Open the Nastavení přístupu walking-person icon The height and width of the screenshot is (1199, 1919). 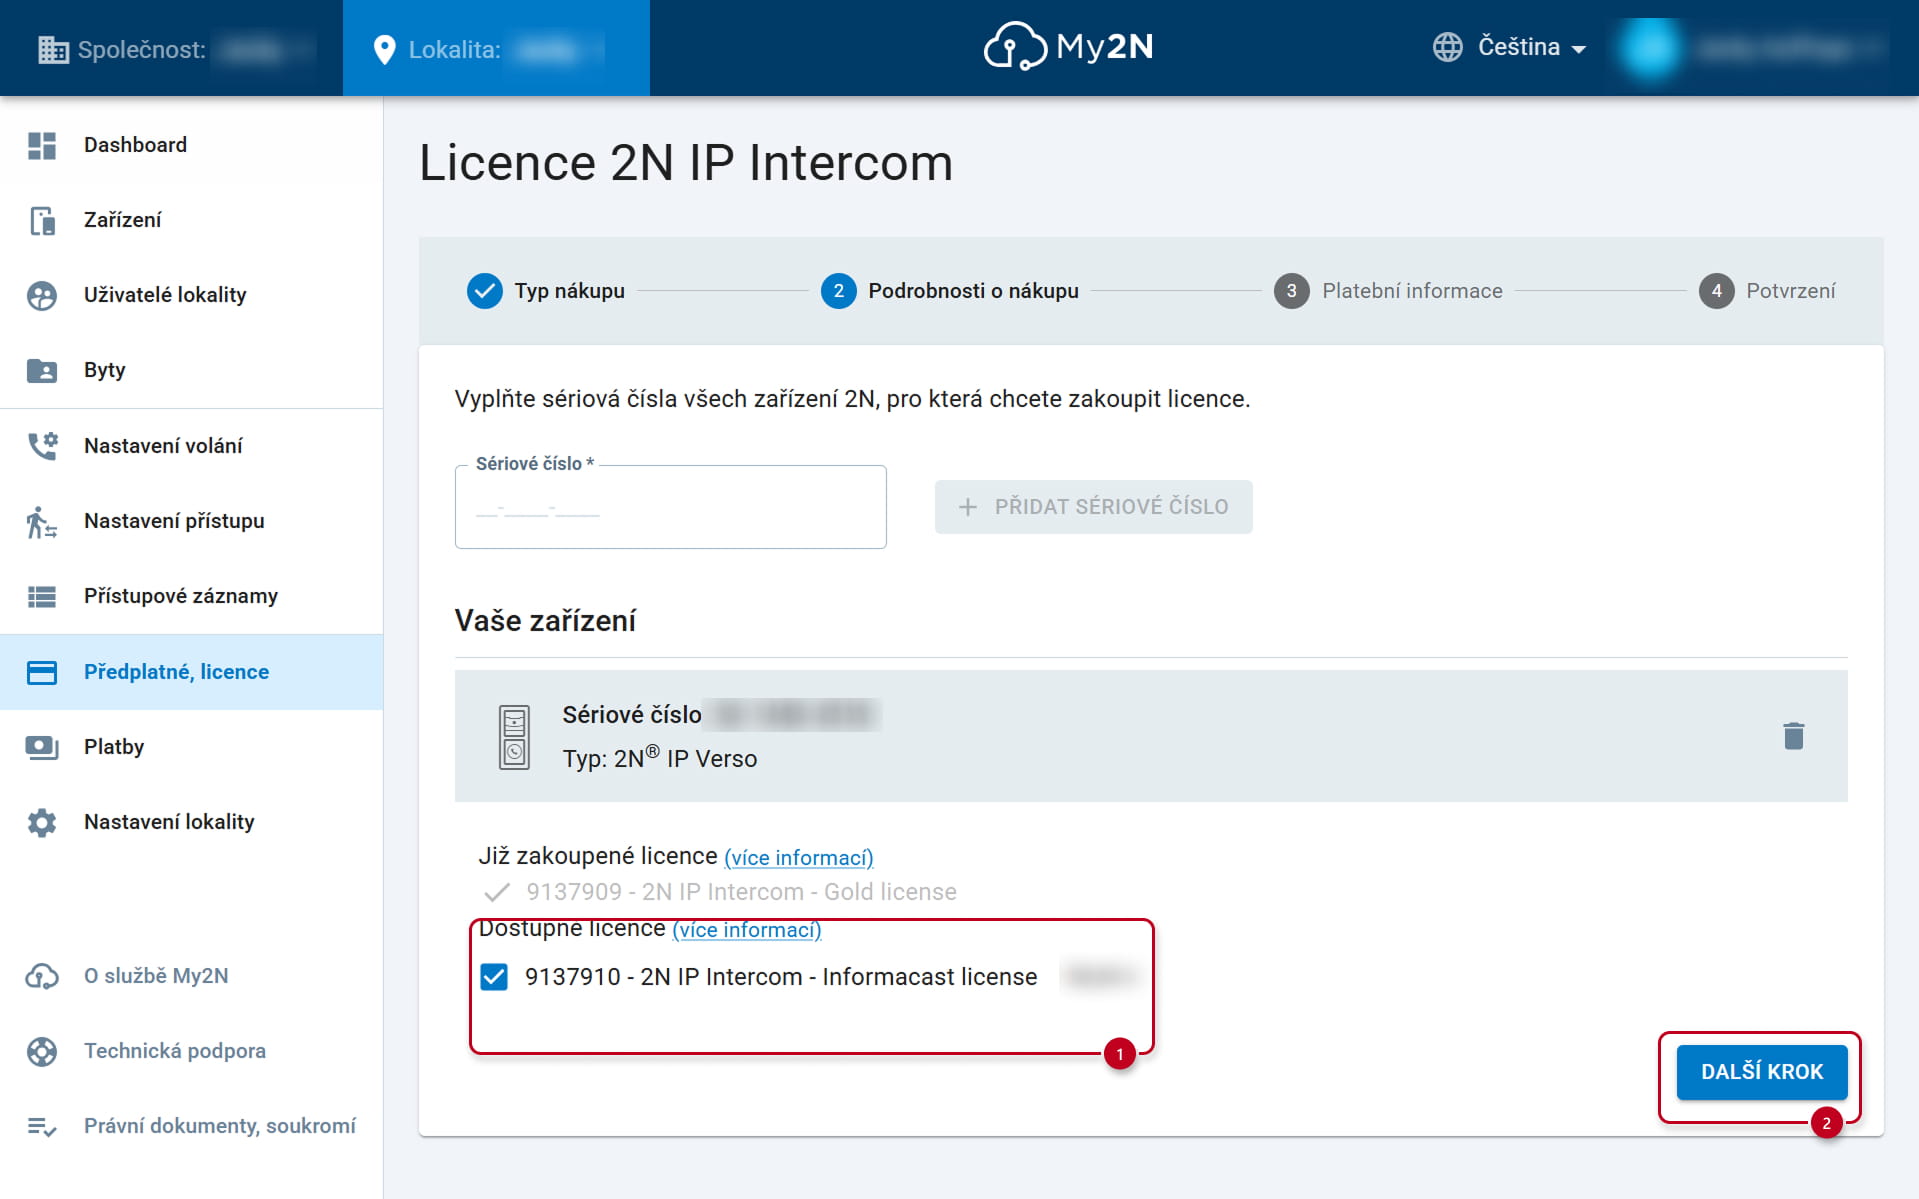click(42, 521)
